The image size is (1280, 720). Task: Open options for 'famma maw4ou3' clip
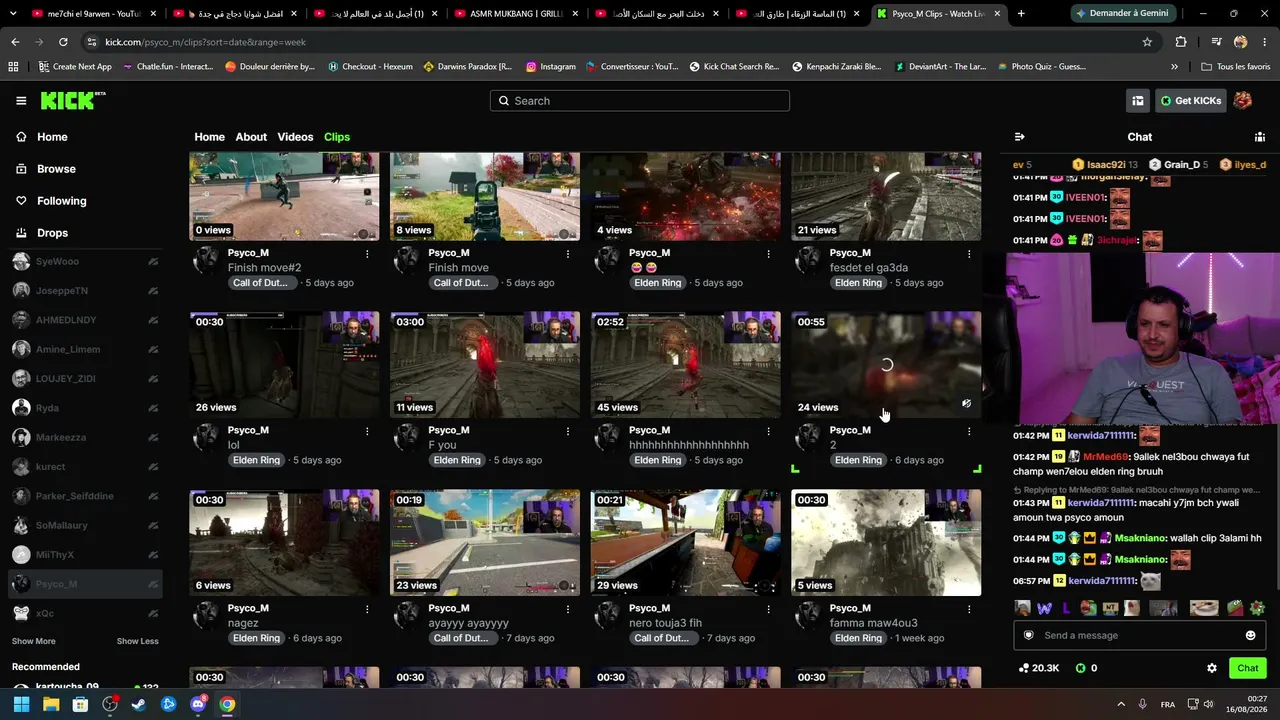(969, 609)
